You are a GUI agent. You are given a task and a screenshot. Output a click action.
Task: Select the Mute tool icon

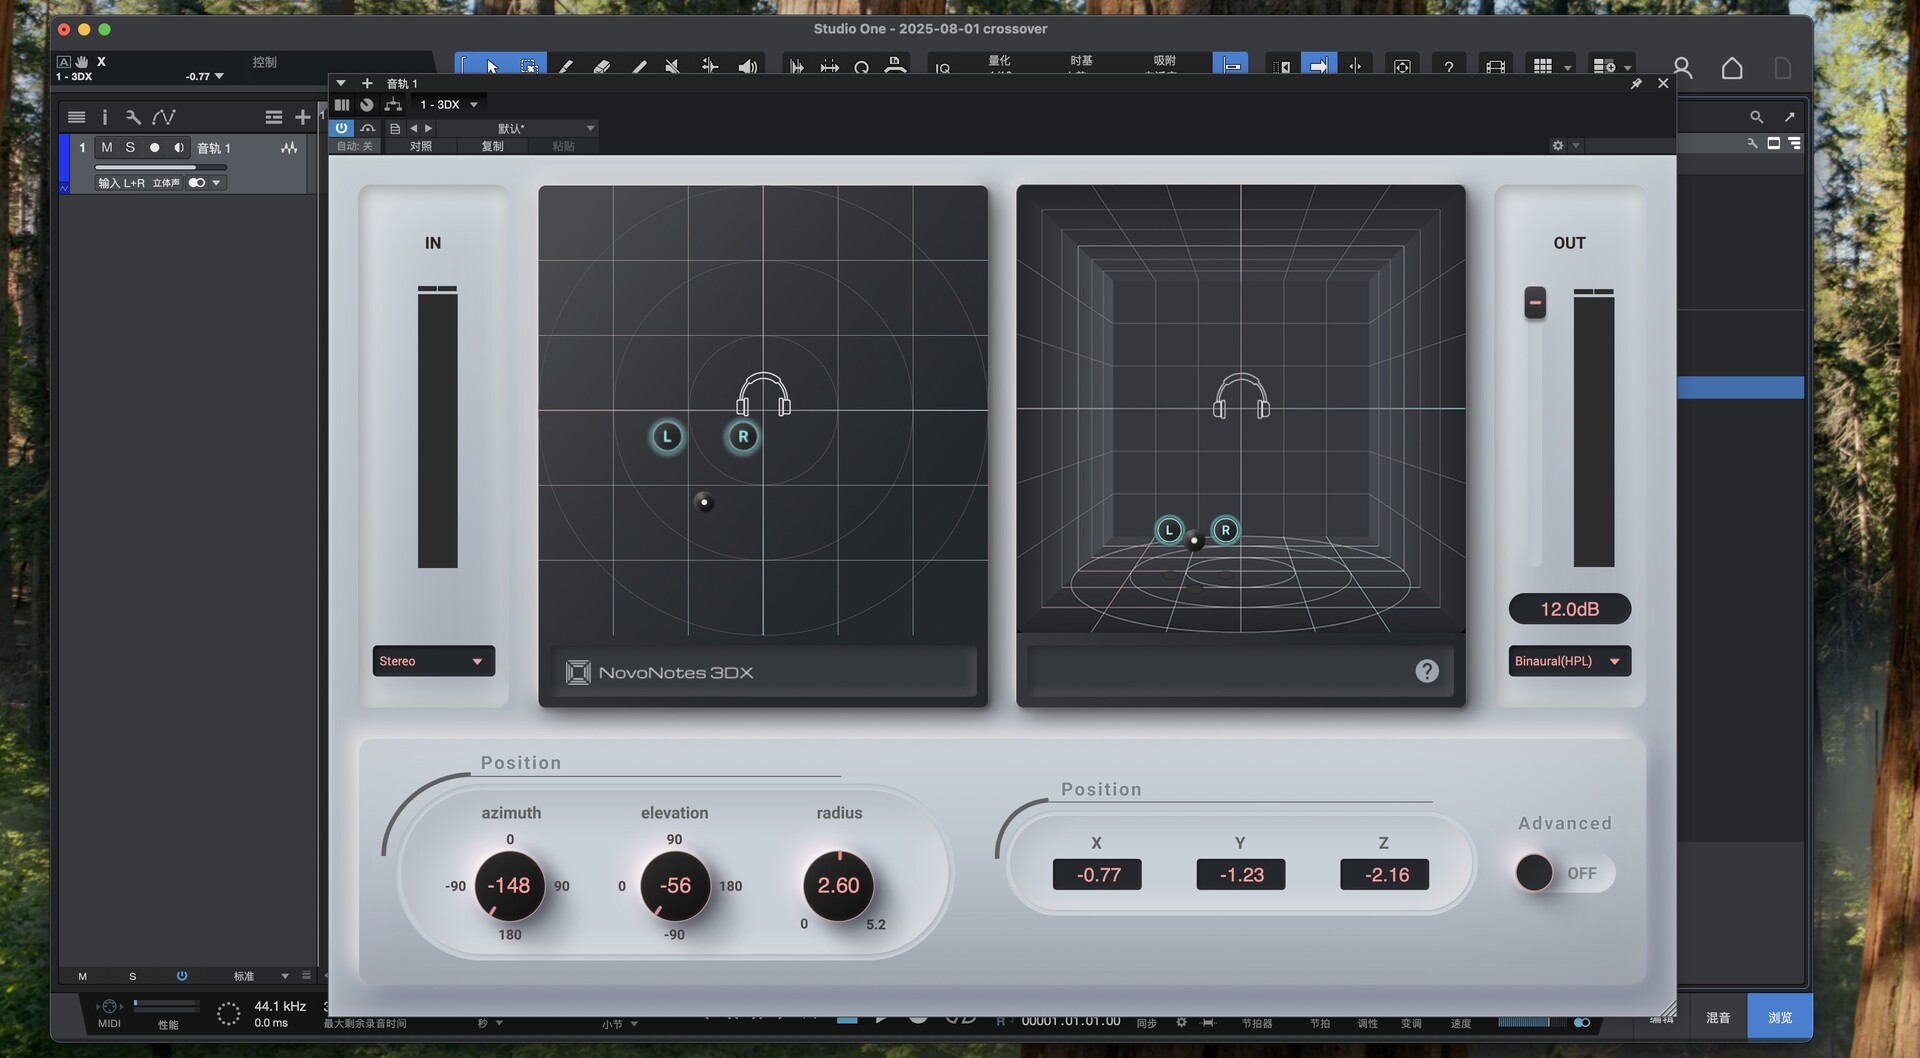(x=673, y=66)
